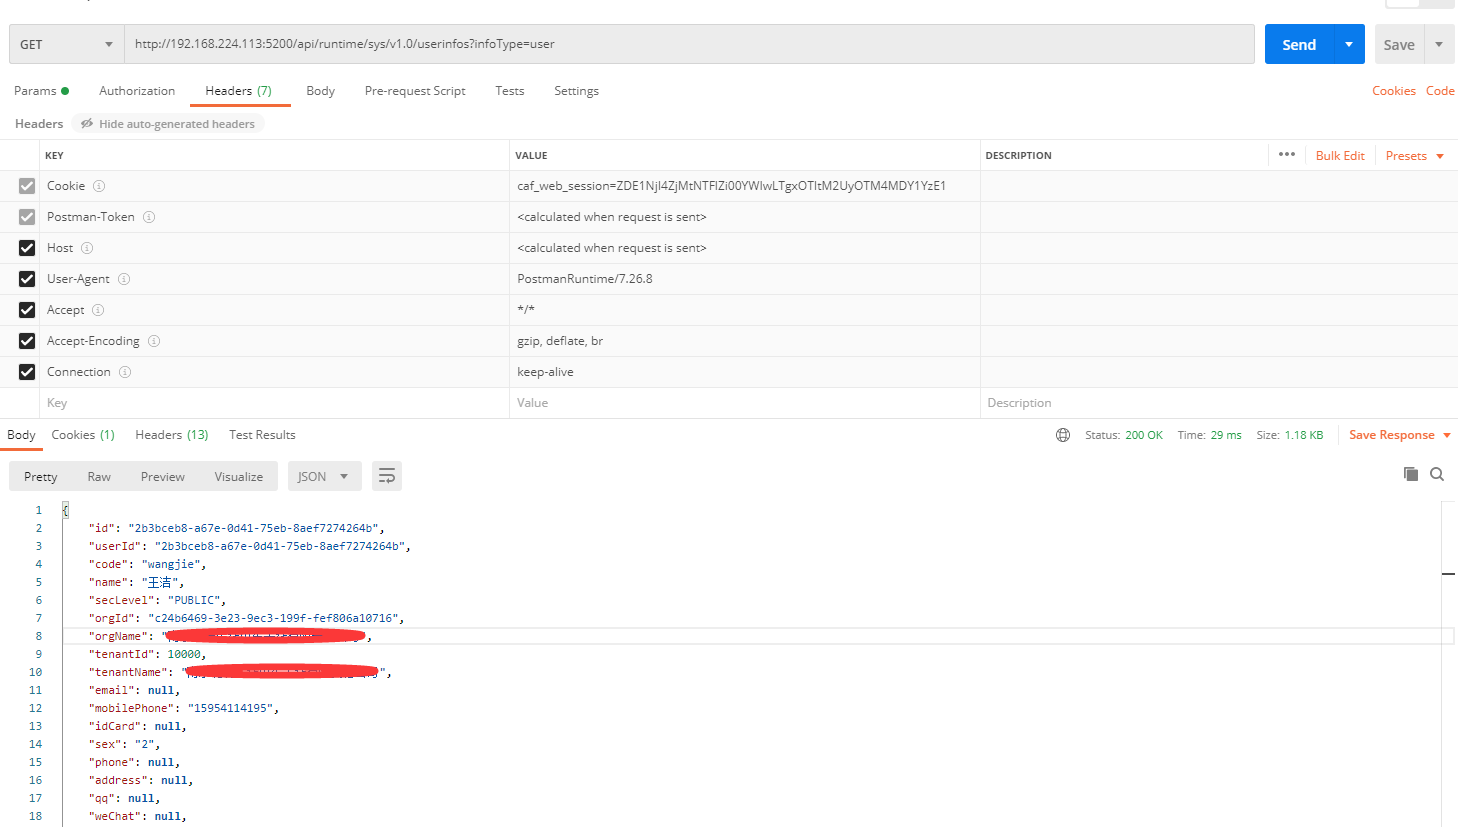Uncheck the Accept-Encoding header checkbox
This screenshot has height=834, width=1458.
27,340
